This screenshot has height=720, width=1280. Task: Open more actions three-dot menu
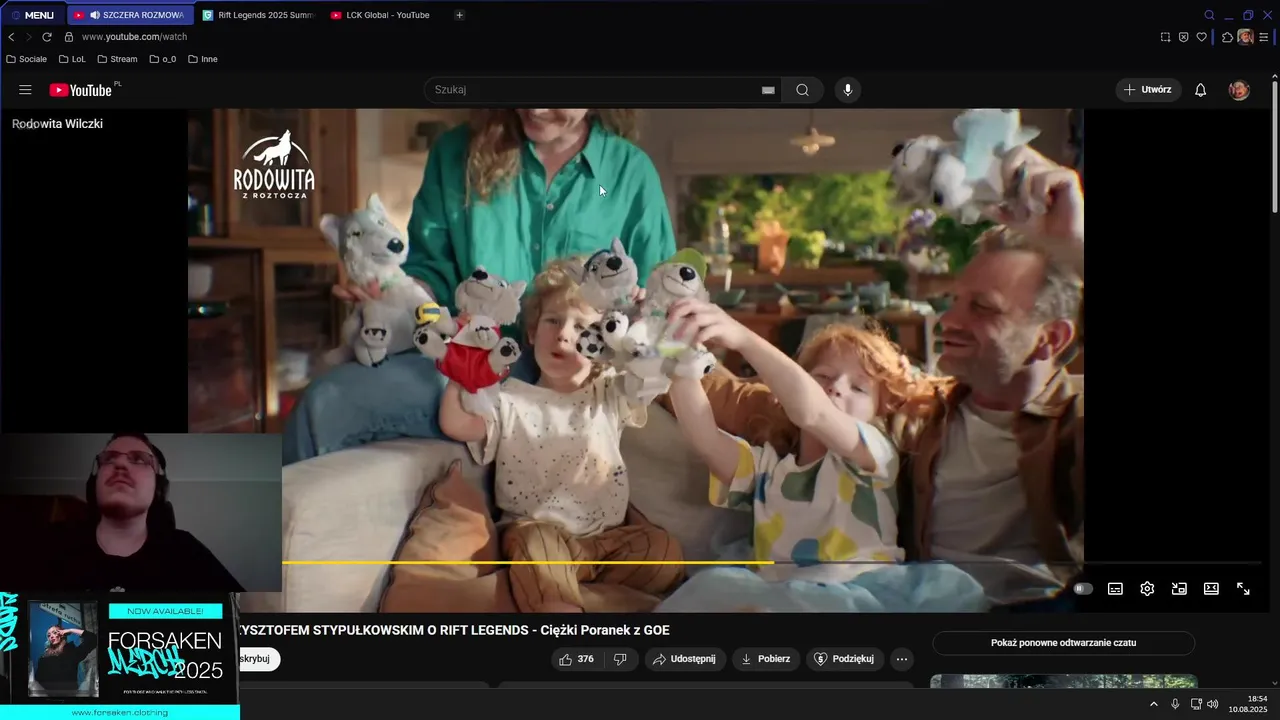tap(902, 659)
